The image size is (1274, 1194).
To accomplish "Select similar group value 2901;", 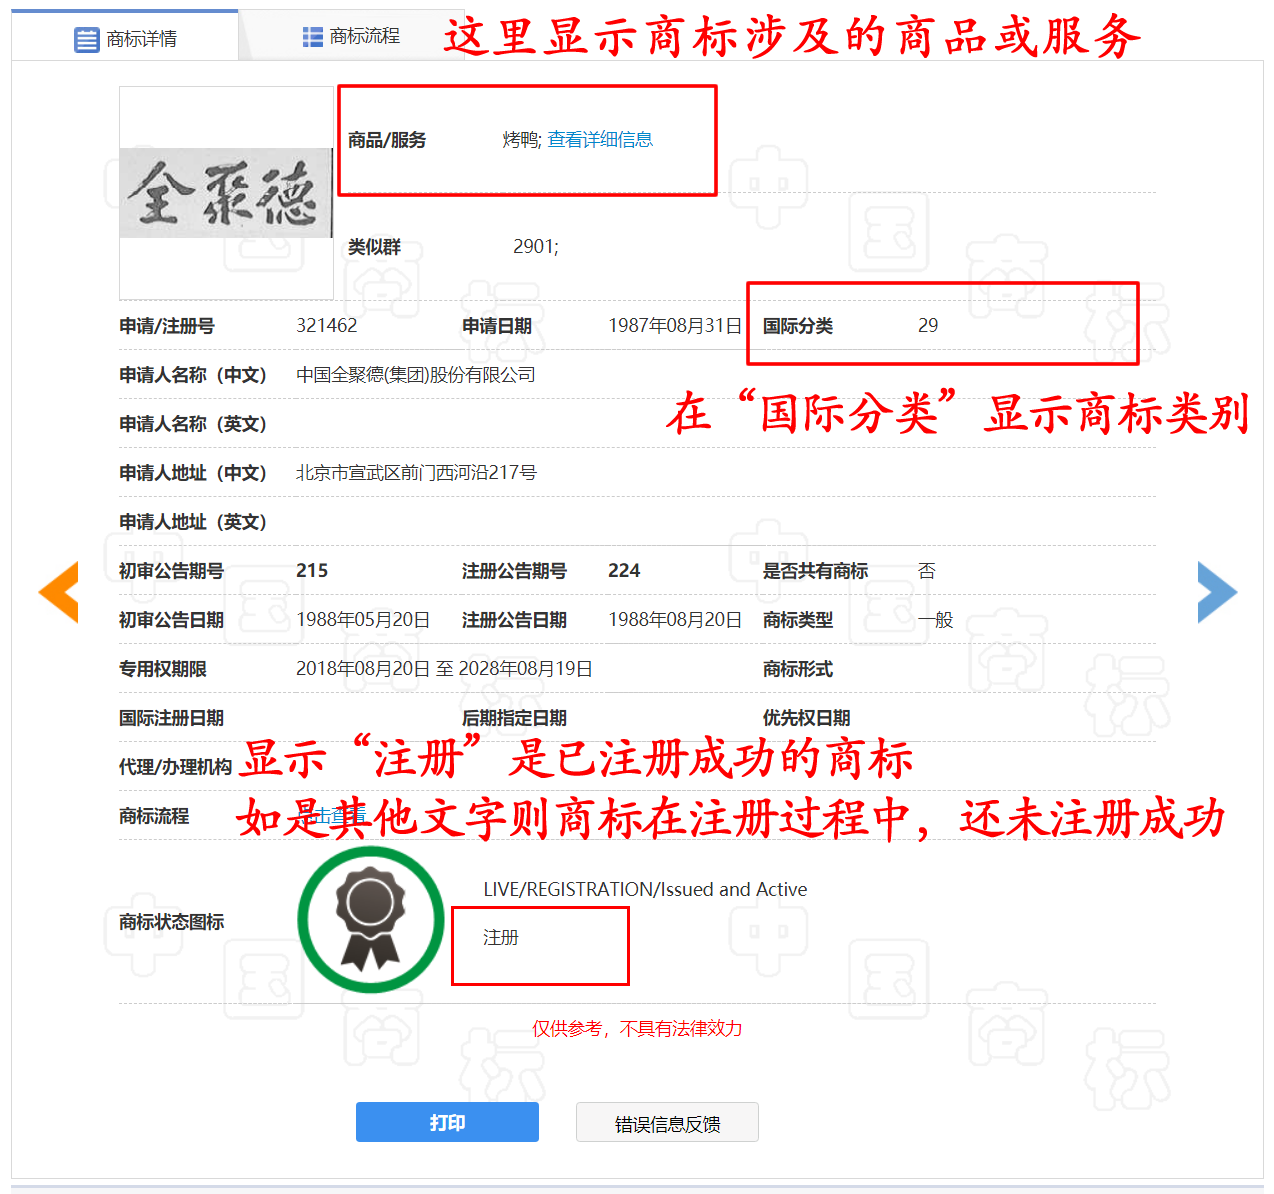I will pyautogui.click(x=536, y=247).
